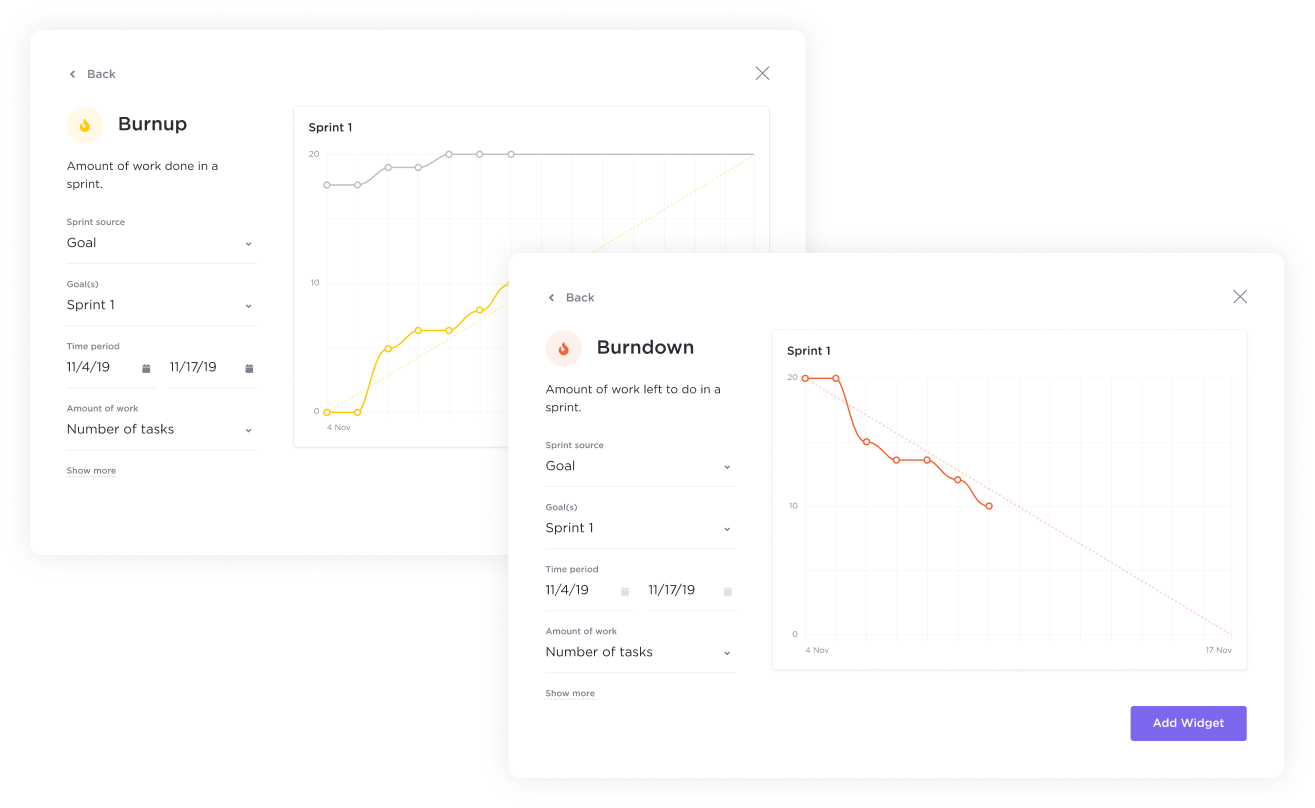Click the orange Burndown flame icon
Image resolution: width=1315 pixels, height=808 pixels.
(x=563, y=348)
